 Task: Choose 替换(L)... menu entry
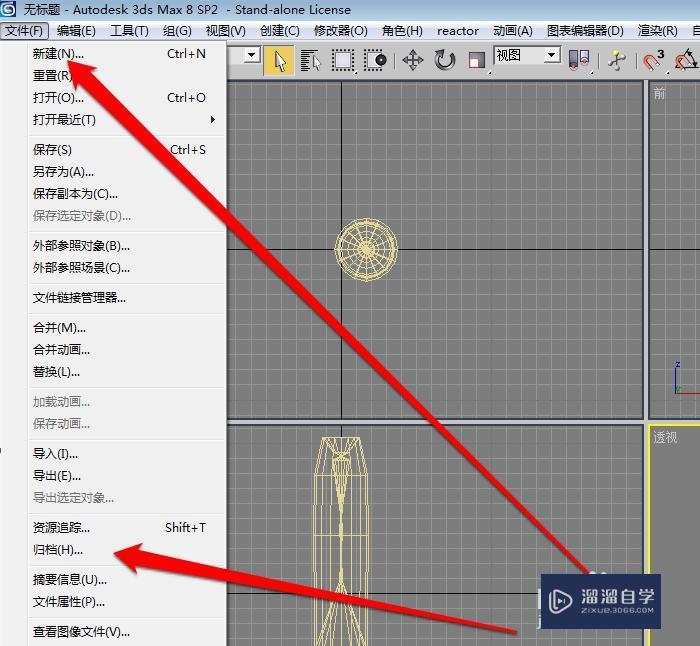(x=127, y=372)
